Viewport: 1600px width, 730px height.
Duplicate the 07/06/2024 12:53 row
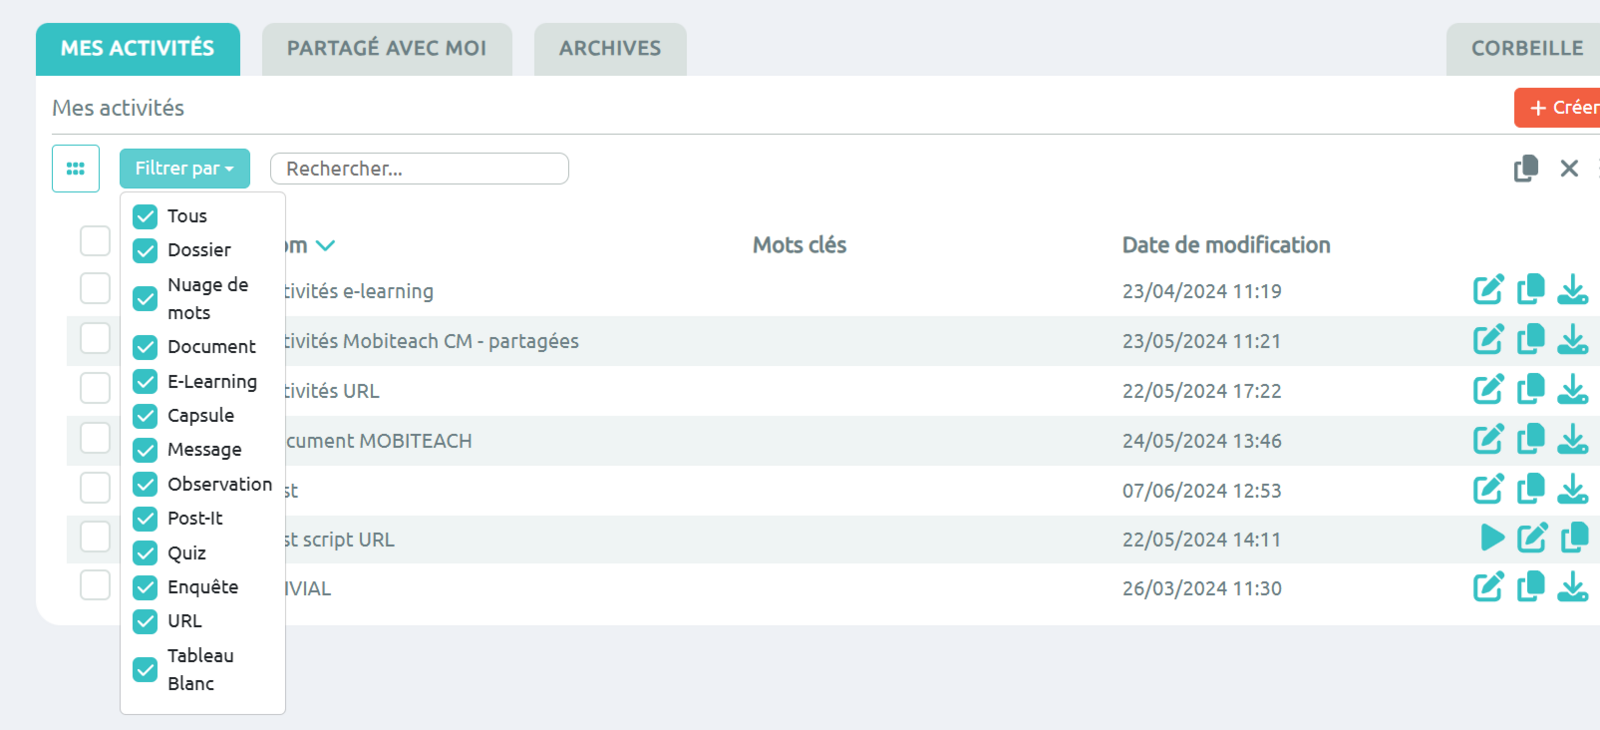point(1531,489)
